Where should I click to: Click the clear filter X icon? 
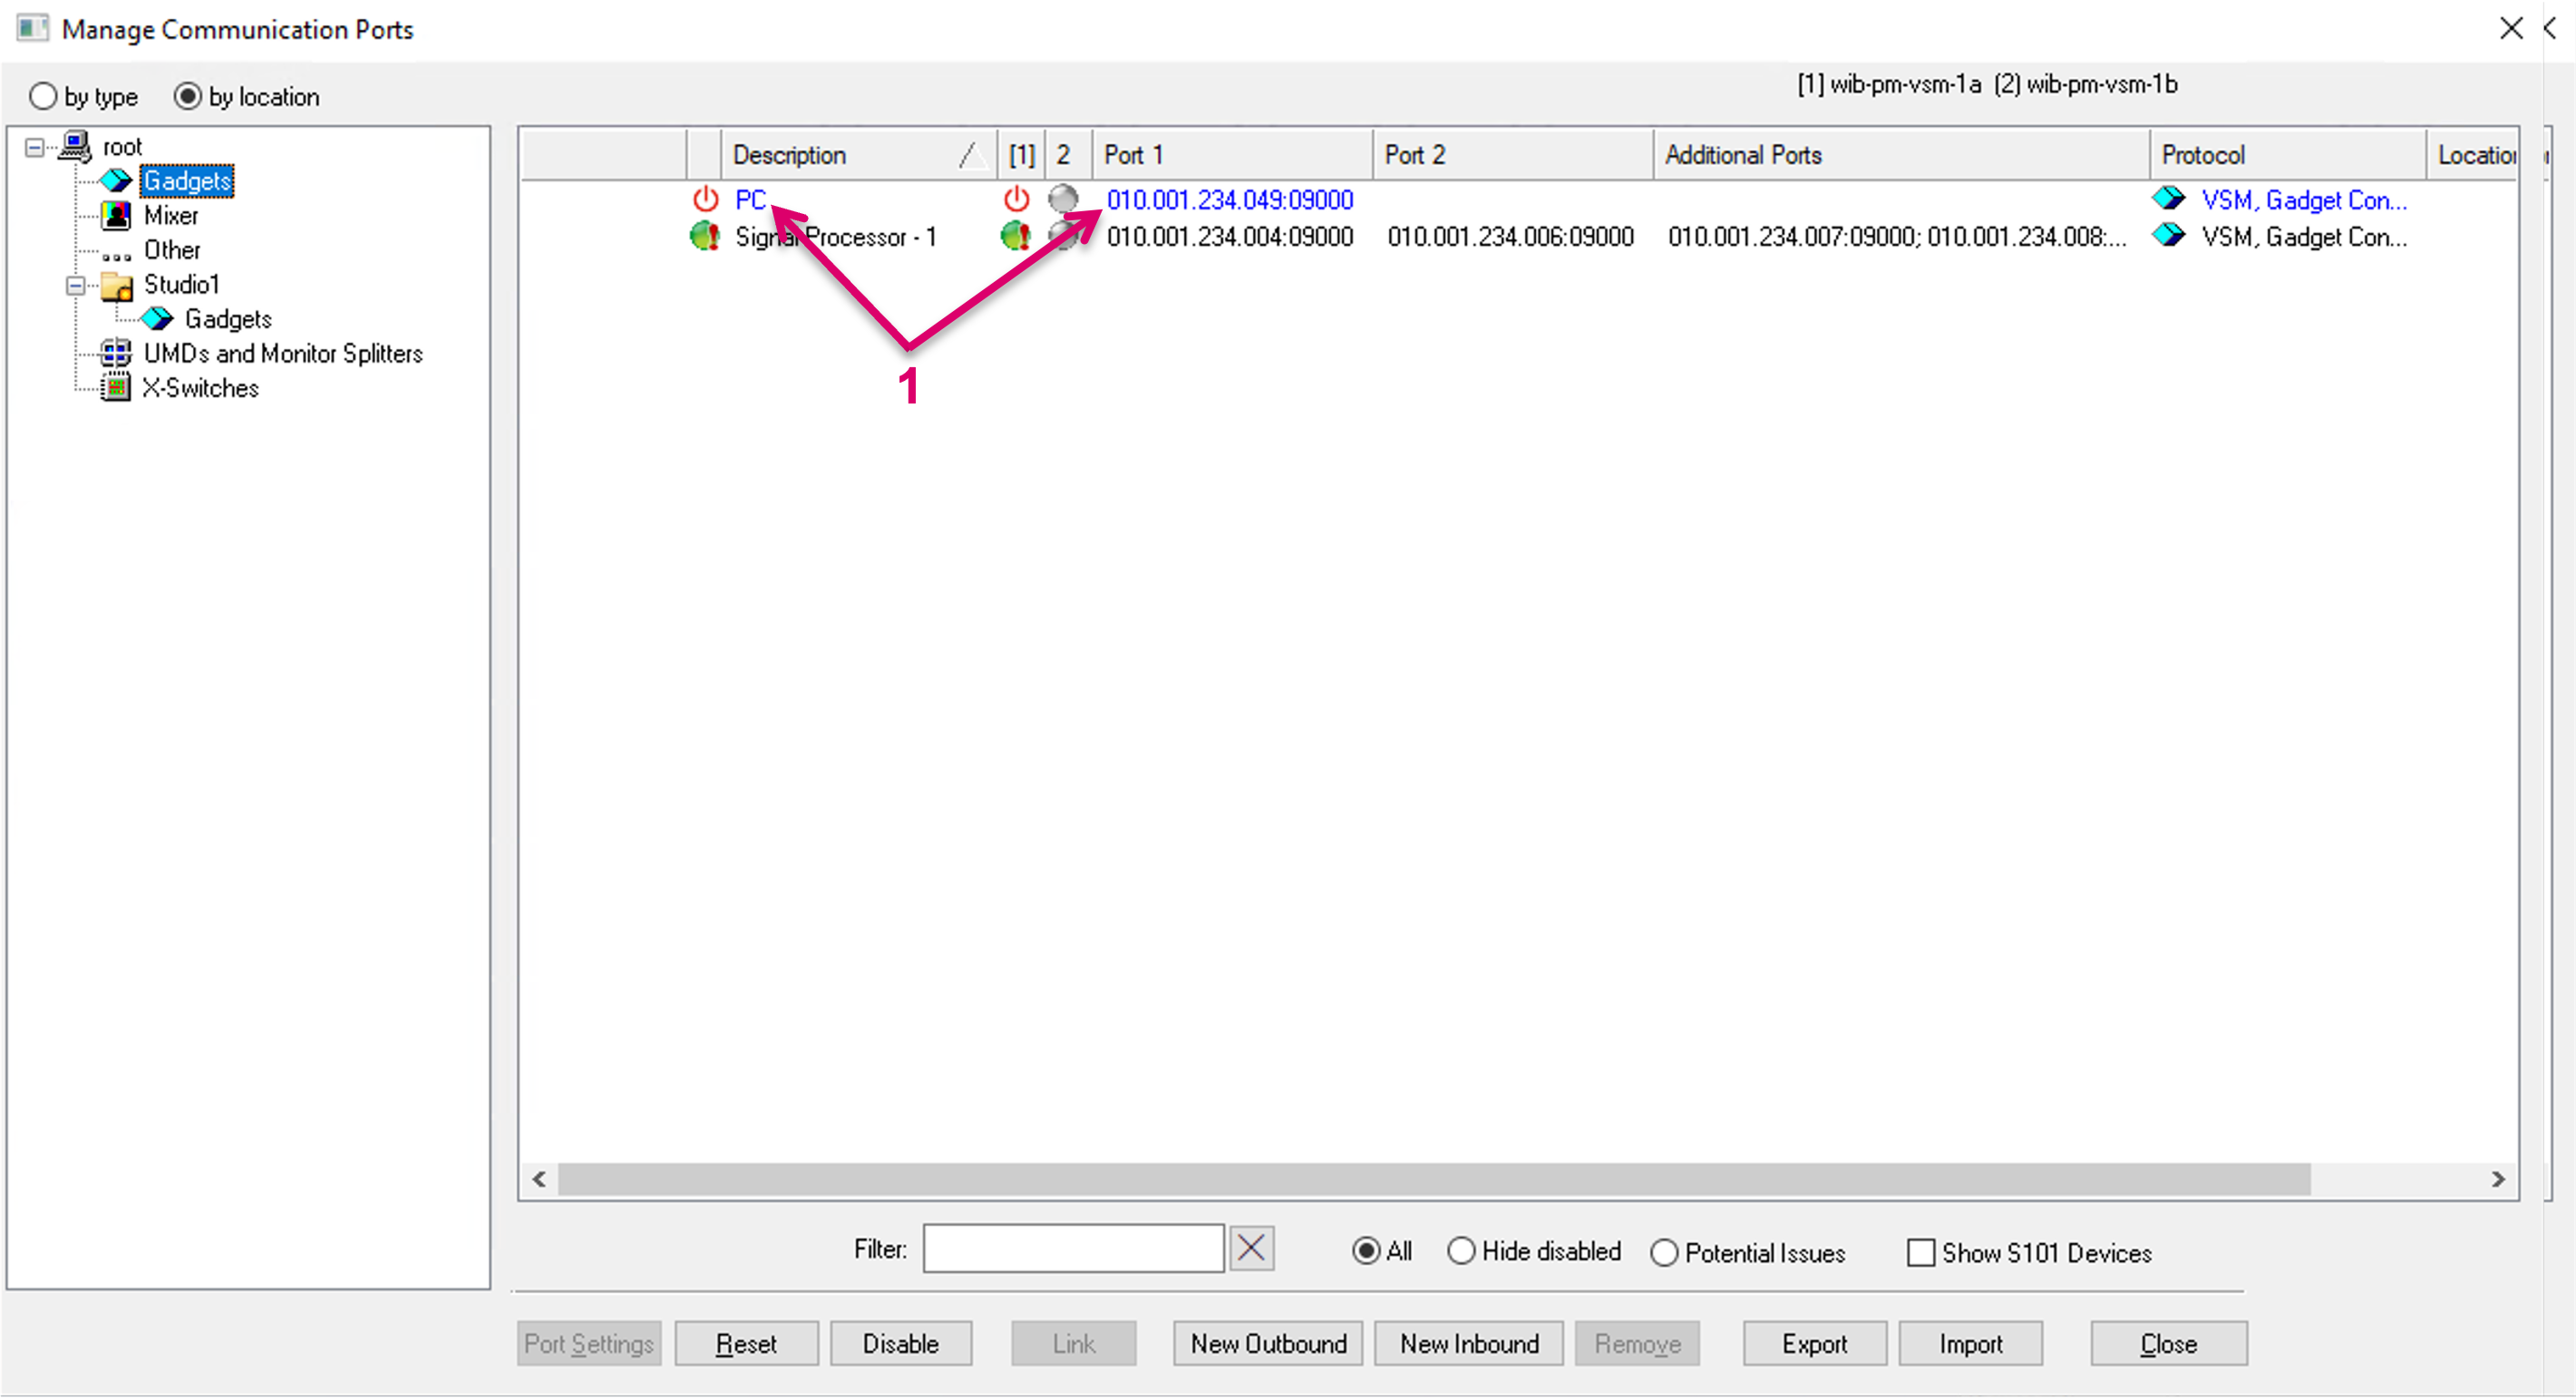point(1251,1248)
